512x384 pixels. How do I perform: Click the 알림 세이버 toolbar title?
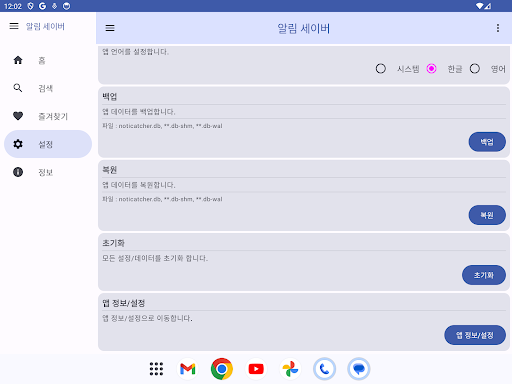(304, 28)
